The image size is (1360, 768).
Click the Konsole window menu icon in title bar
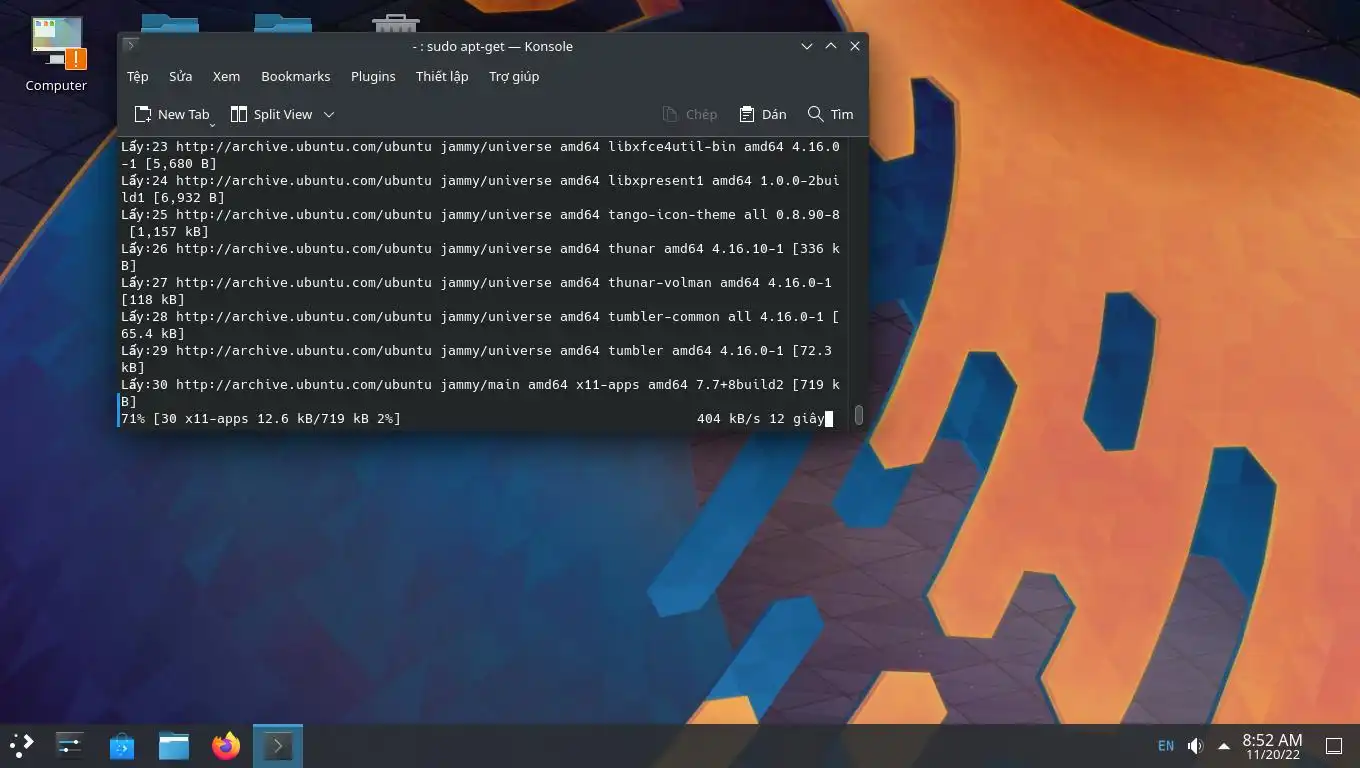(131, 46)
